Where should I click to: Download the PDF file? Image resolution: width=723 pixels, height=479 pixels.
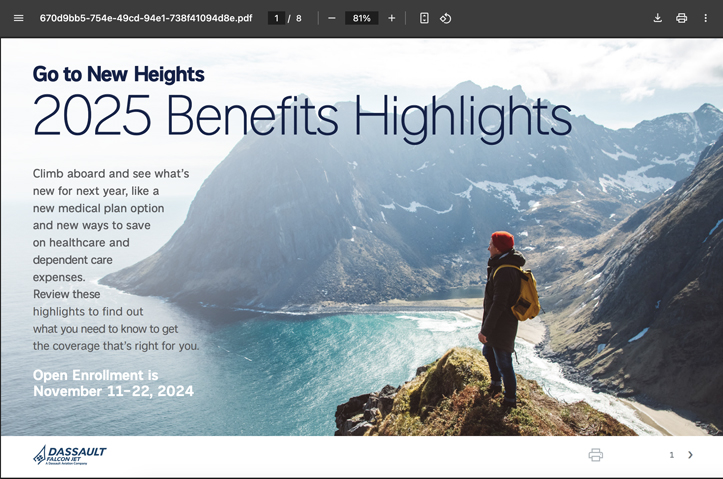click(658, 18)
